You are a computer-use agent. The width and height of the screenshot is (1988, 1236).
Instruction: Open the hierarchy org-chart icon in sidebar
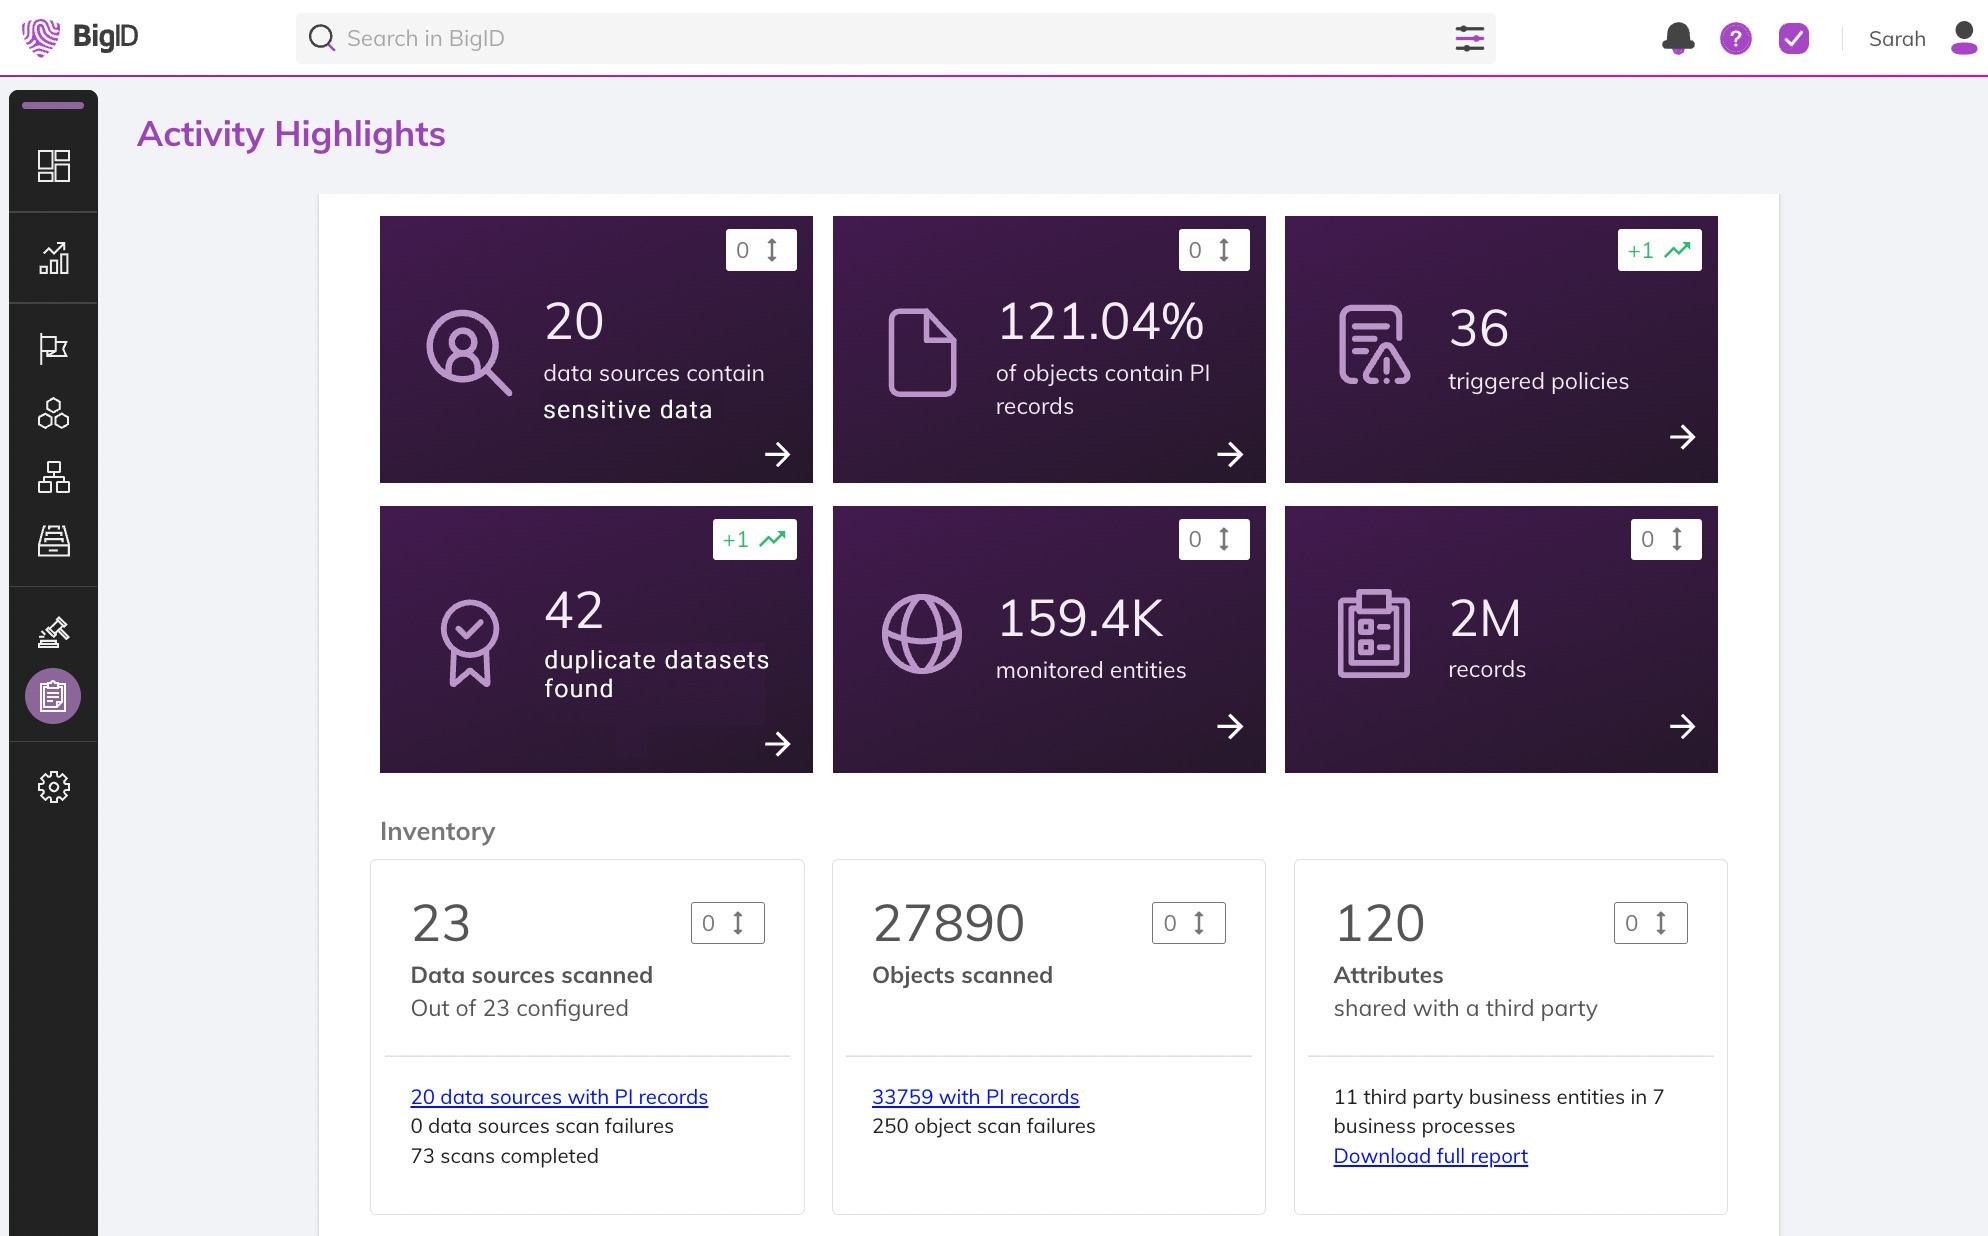coord(53,477)
